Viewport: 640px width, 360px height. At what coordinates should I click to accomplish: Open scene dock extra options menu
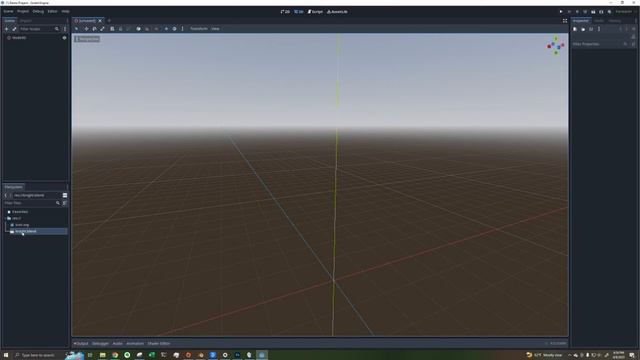tap(65, 29)
